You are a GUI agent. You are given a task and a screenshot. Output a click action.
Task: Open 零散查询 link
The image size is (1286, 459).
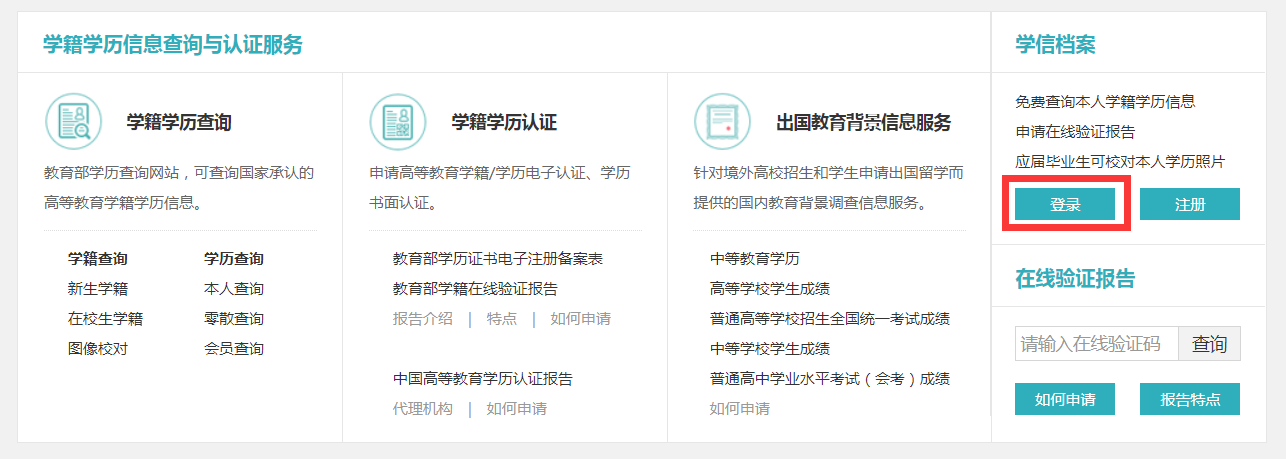(x=234, y=319)
